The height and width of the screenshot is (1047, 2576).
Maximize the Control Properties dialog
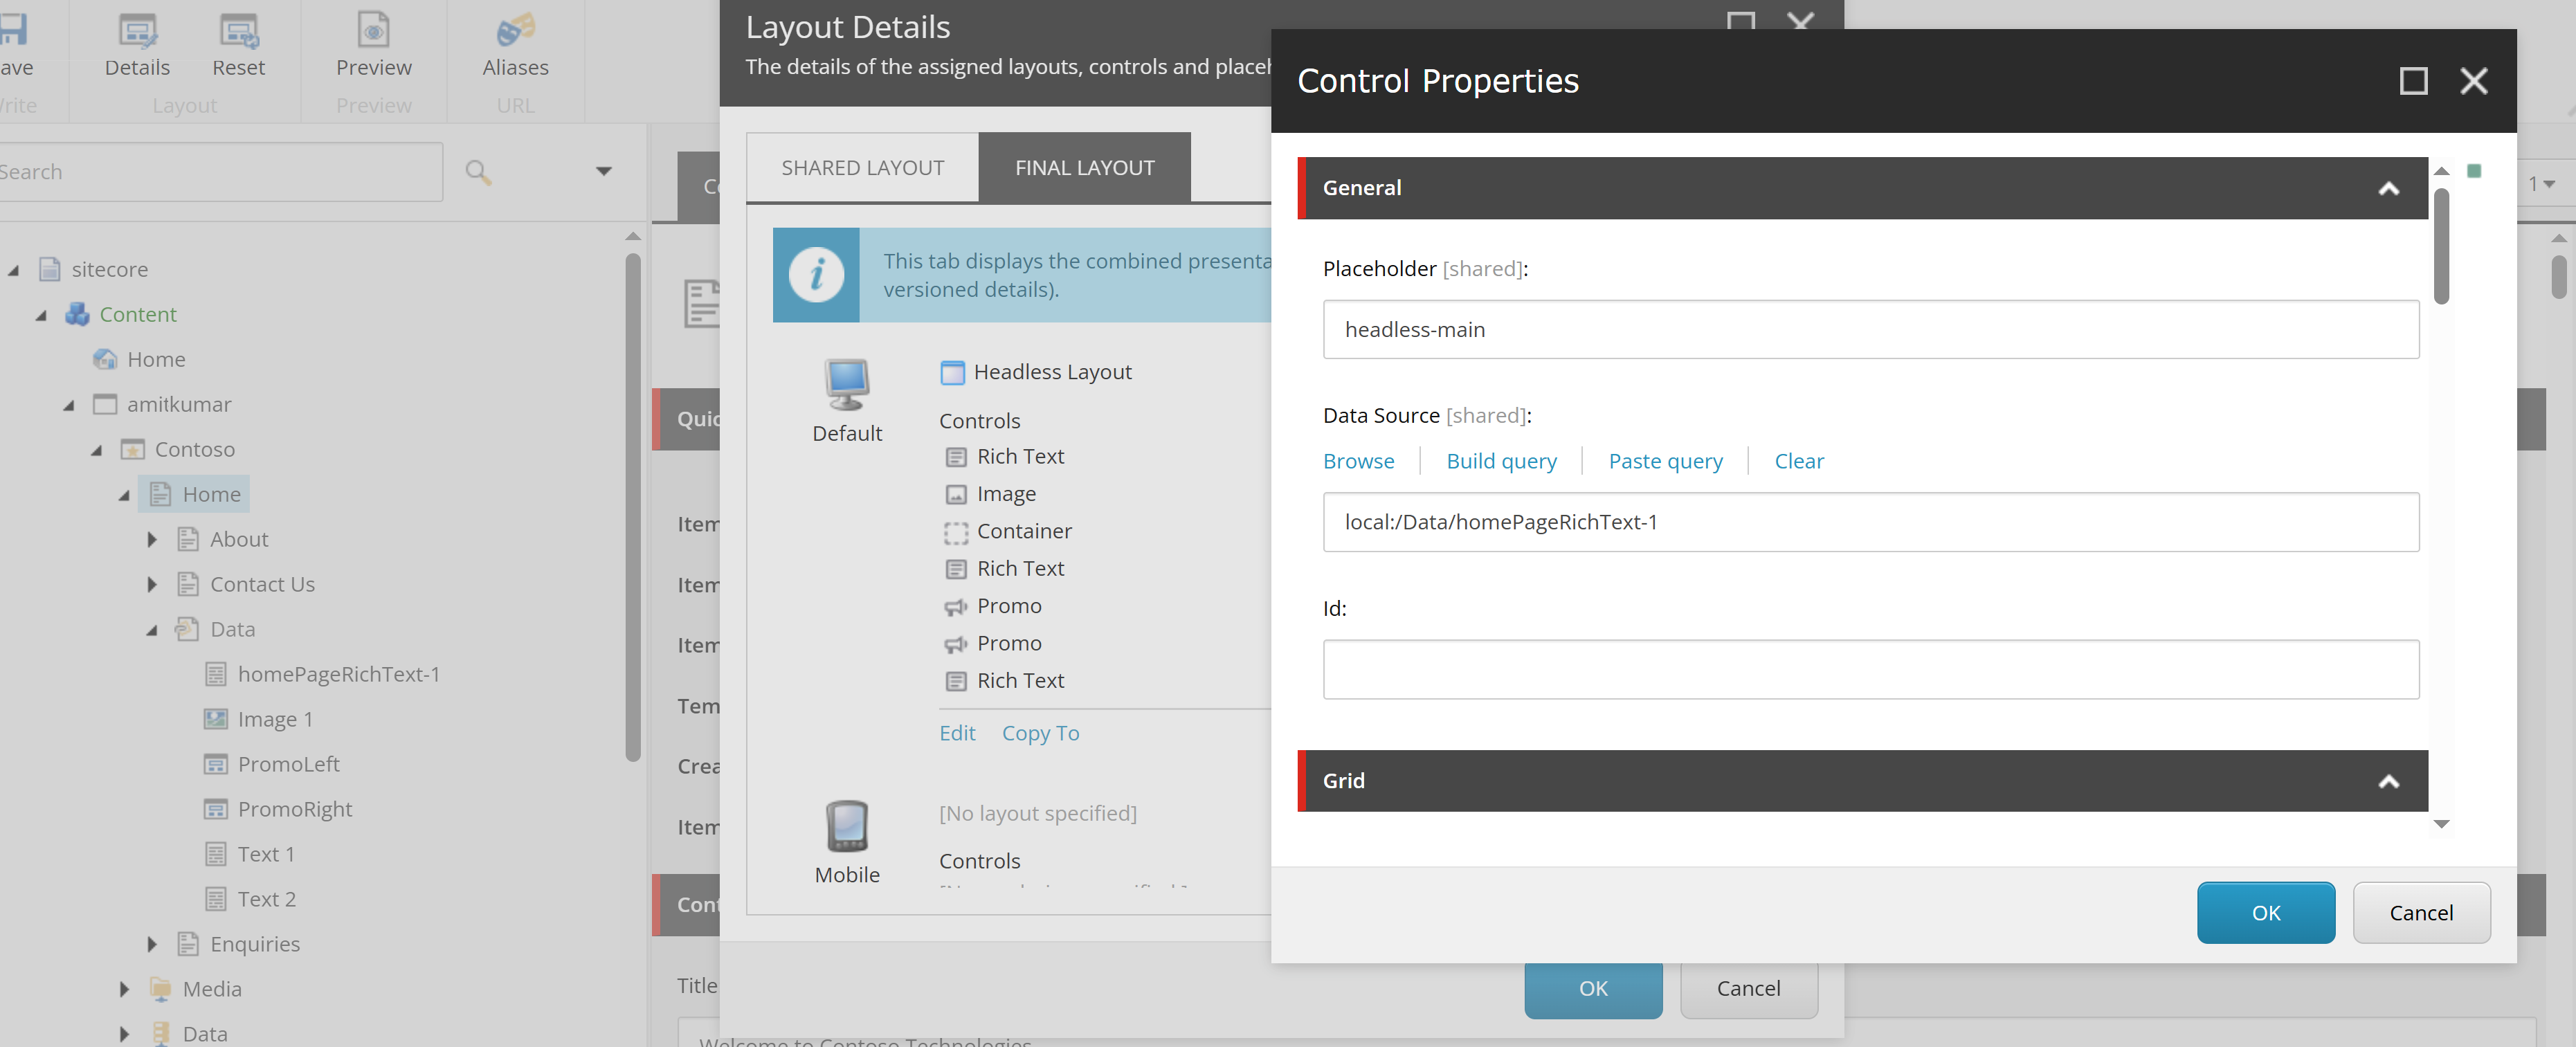click(2413, 81)
